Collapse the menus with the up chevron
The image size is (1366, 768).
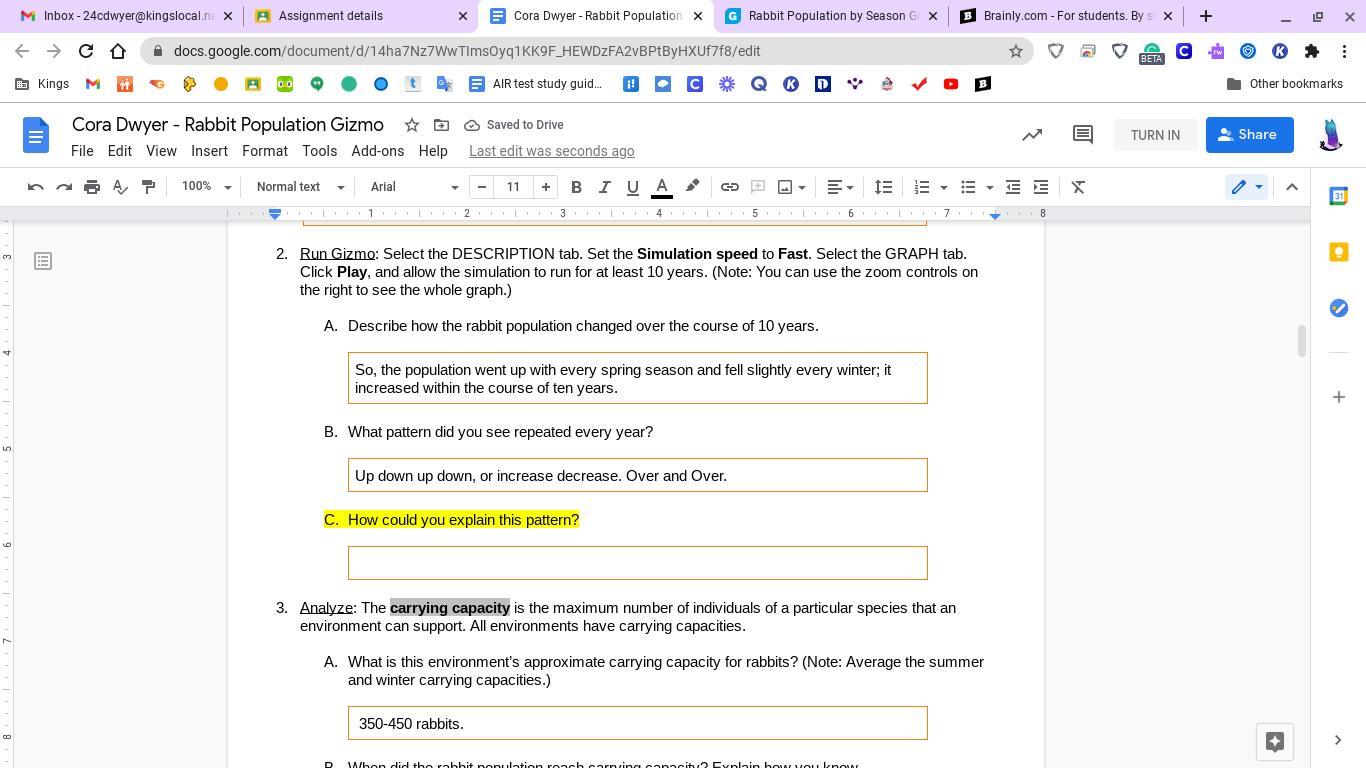coord(1292,187)
